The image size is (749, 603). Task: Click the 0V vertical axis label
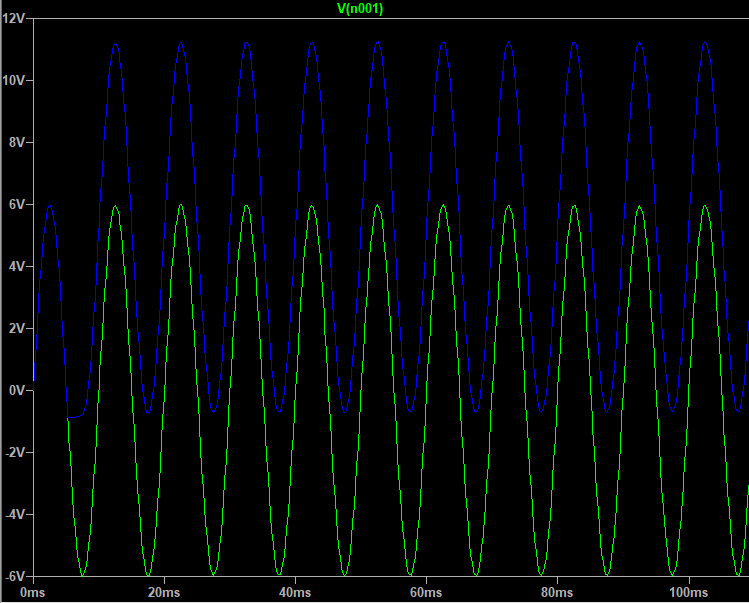click(x=17, y=390)
